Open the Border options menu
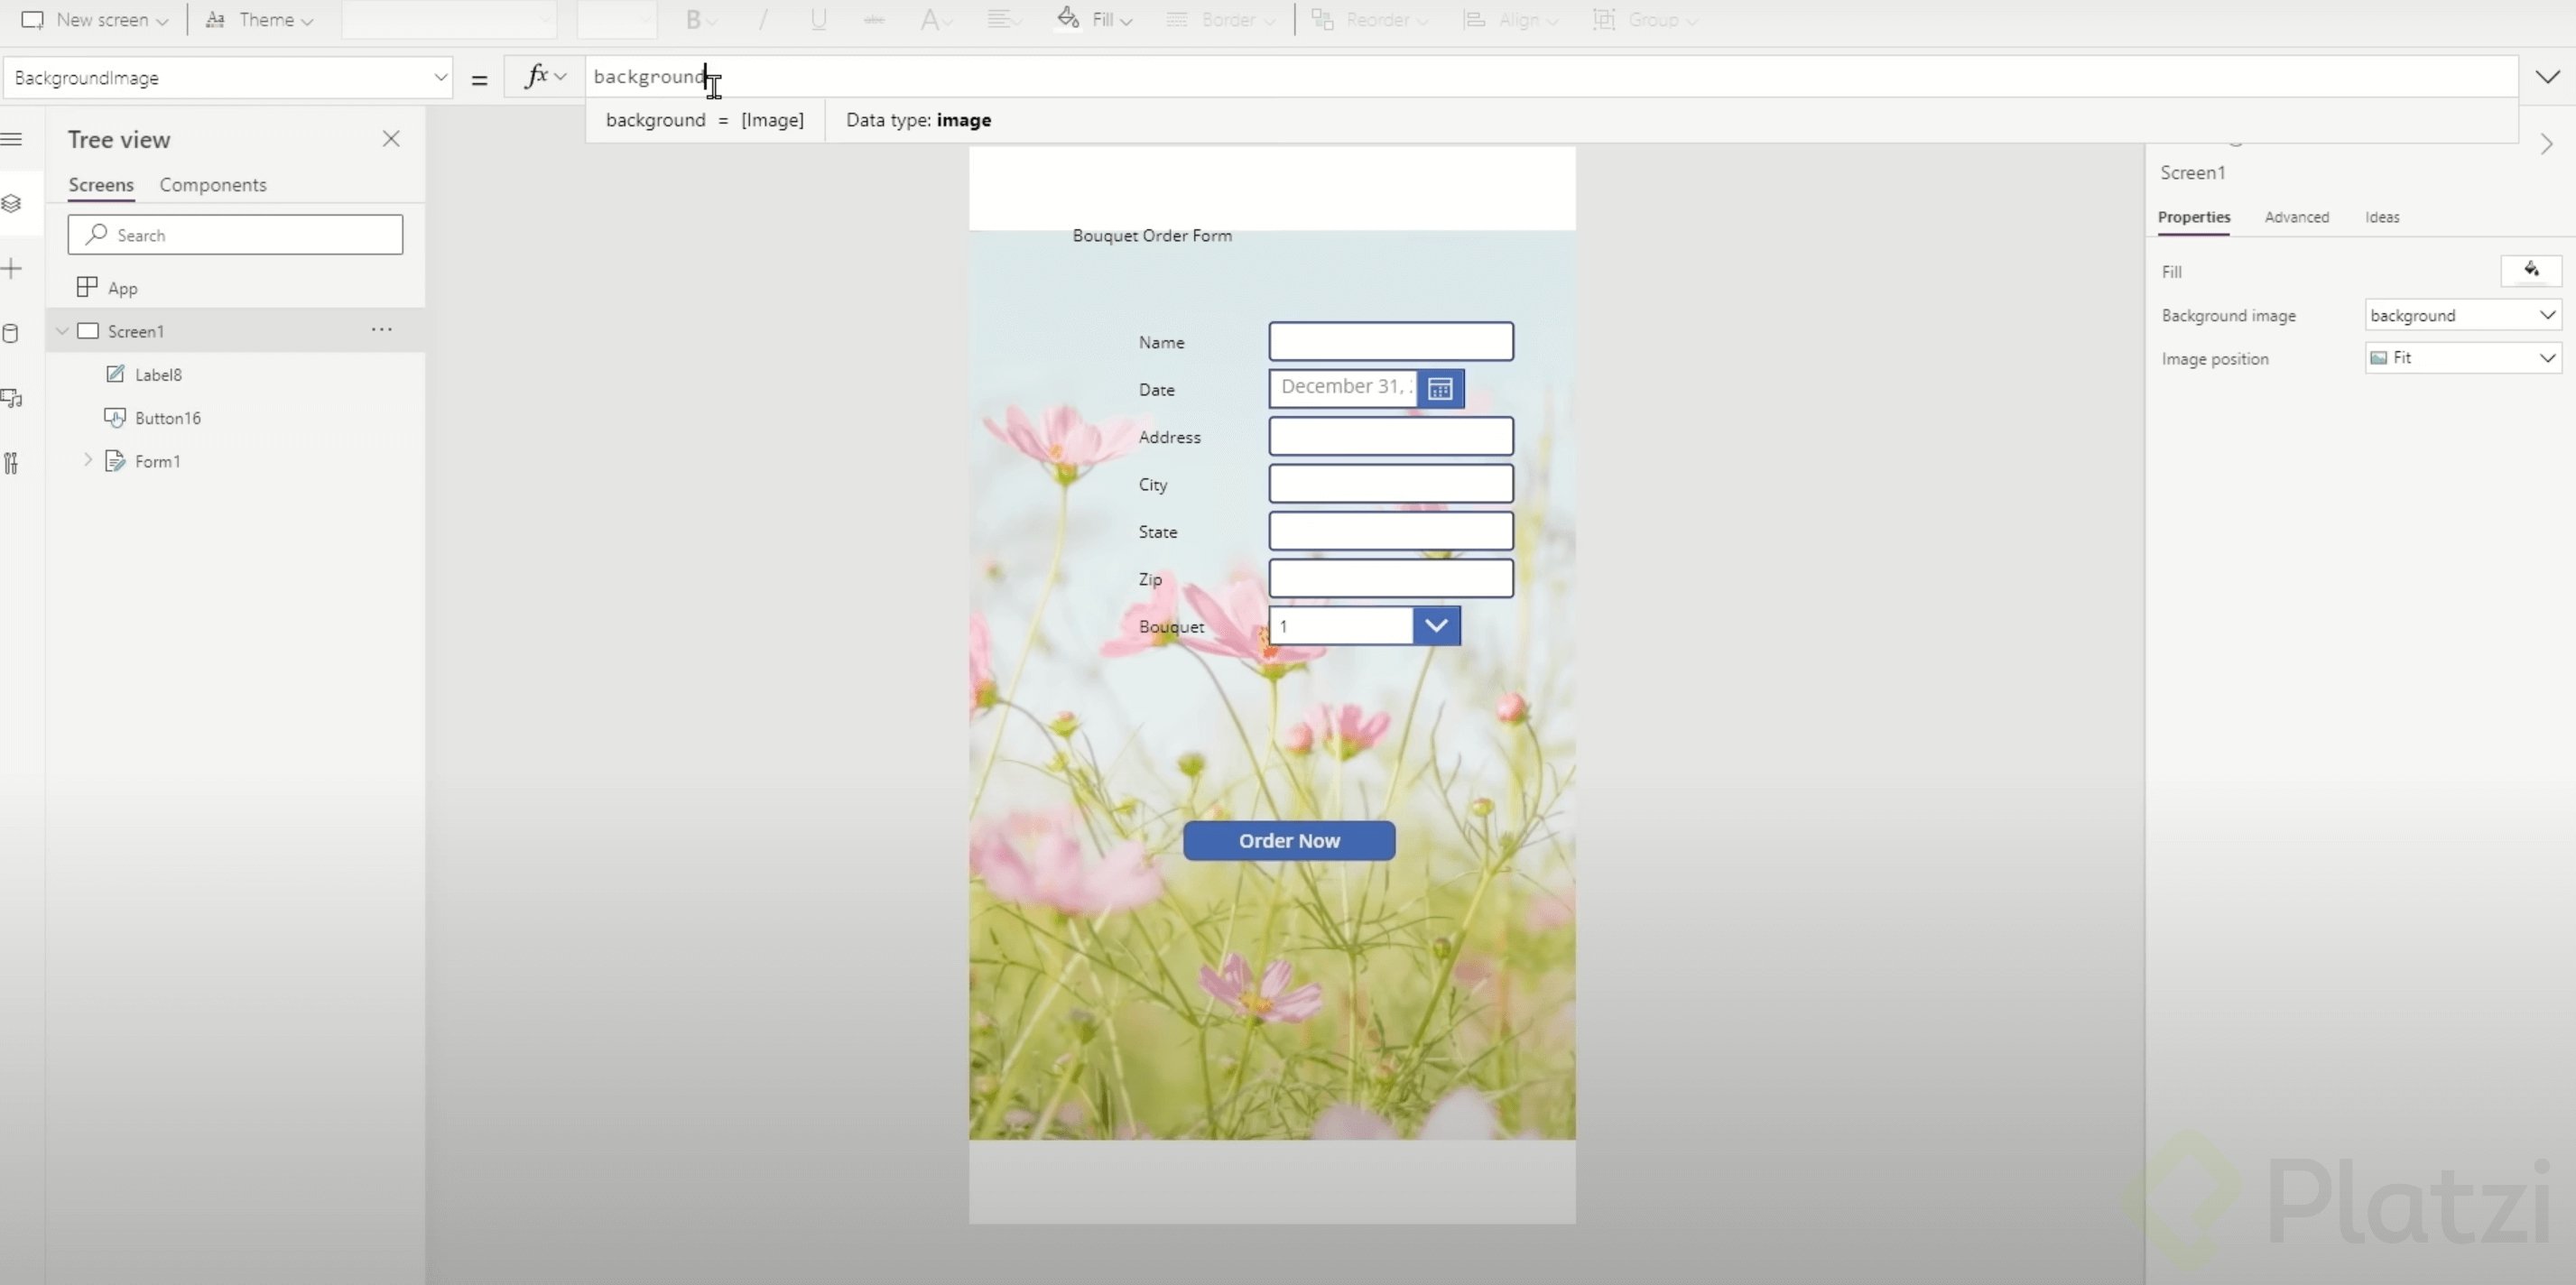The width and height of the screenshot is (2576, 1285). pyautogui.click(x=1221, y=20)
